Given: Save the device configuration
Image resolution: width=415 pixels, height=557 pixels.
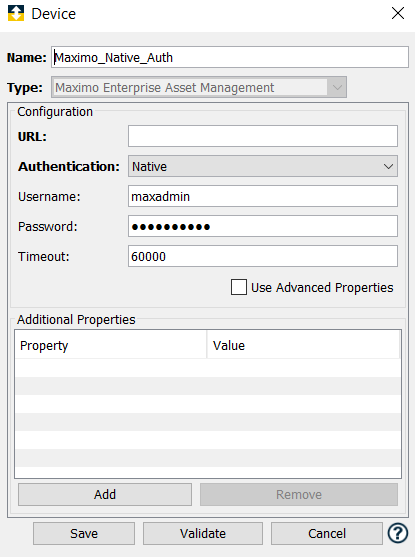Looking at the screenshot, I should pos(84,533).
